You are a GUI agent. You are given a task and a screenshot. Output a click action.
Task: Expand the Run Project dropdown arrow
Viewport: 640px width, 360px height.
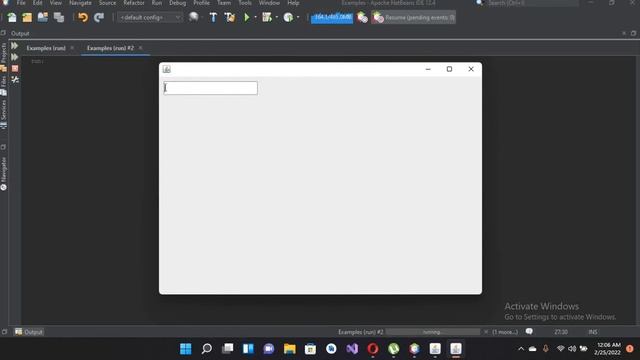pyautogui.click(x=256, y=18)
